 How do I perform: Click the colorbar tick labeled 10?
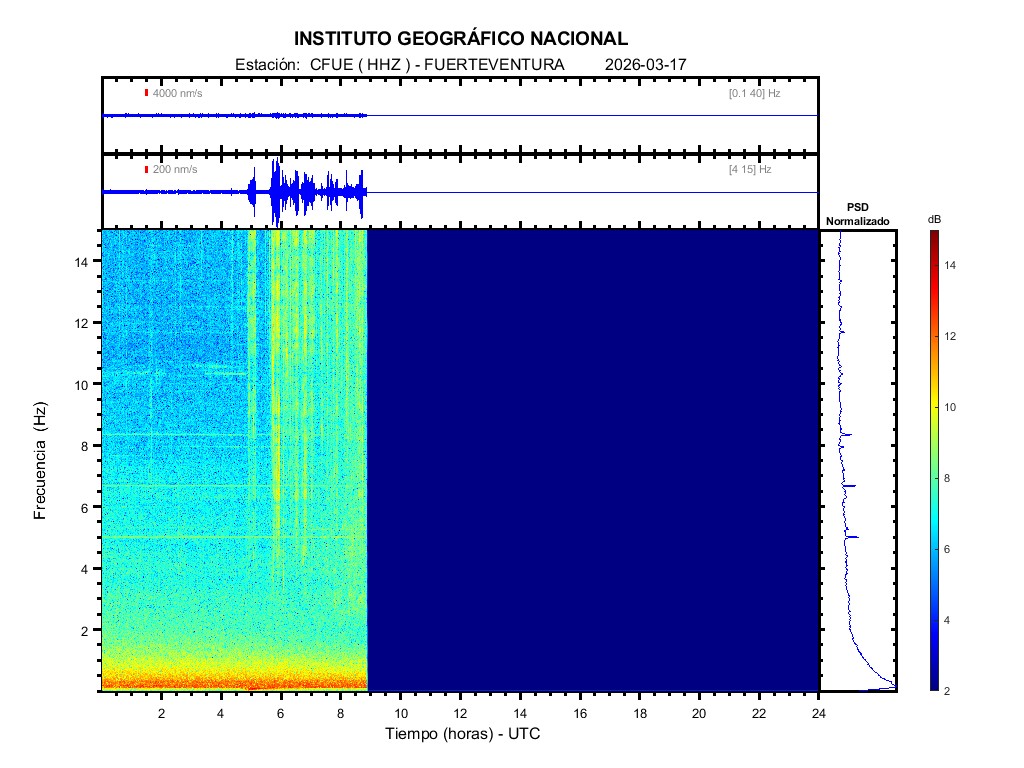click(x=952, y=407)
